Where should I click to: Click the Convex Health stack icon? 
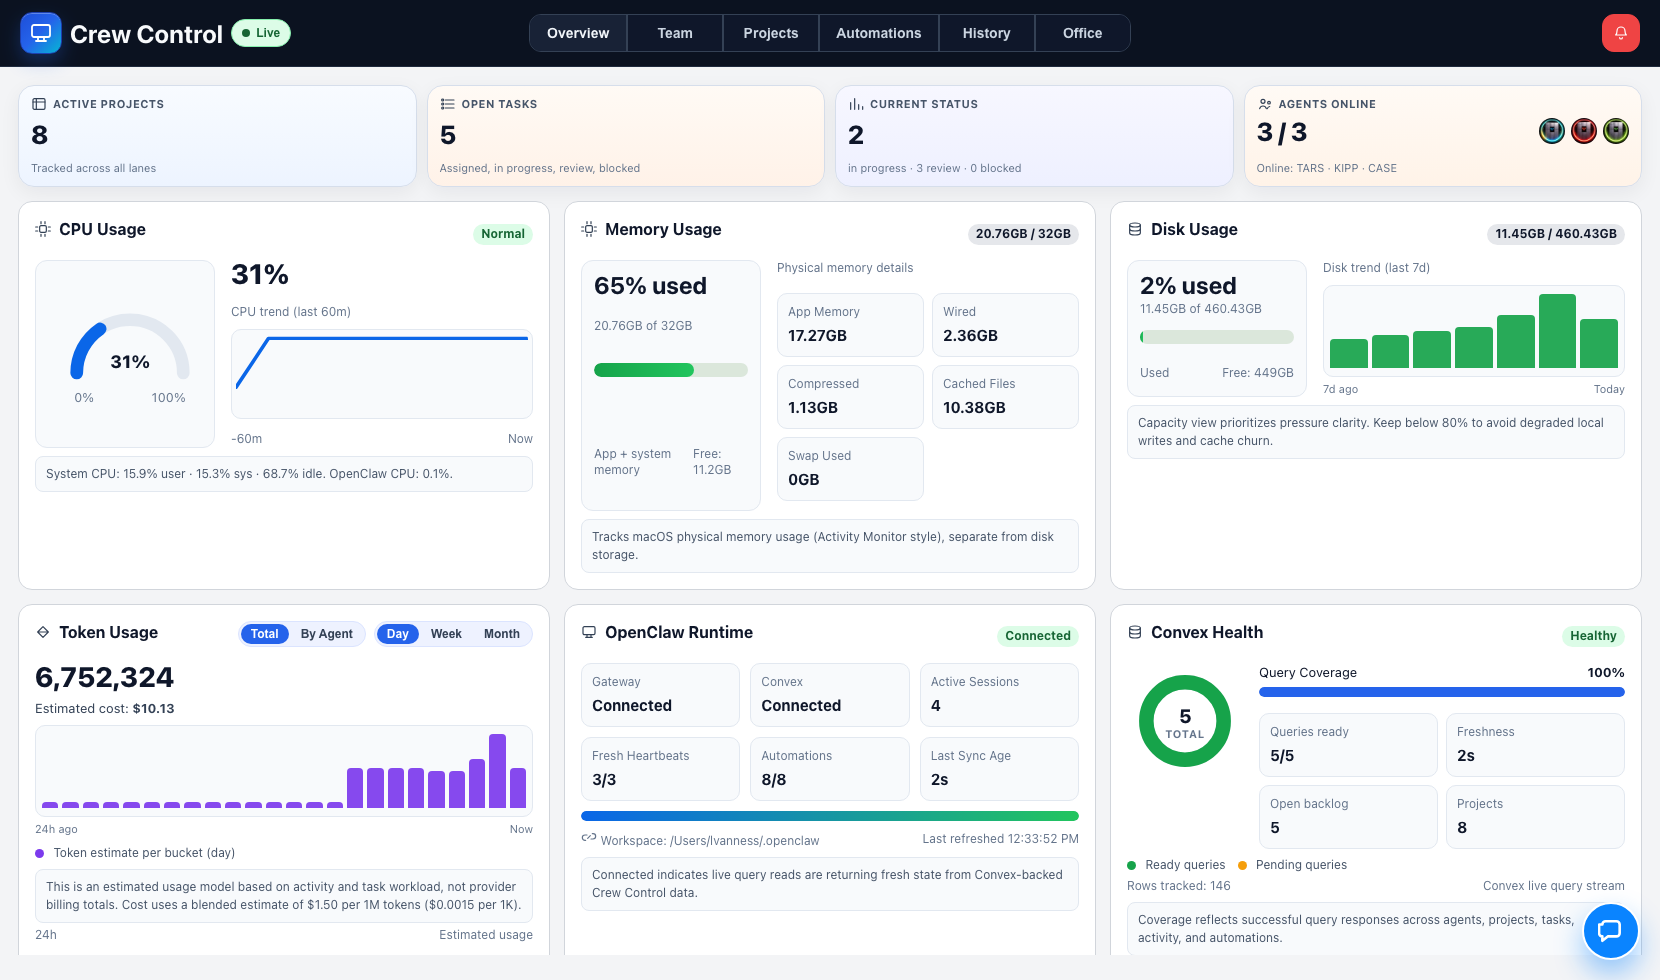point(1134,632)
